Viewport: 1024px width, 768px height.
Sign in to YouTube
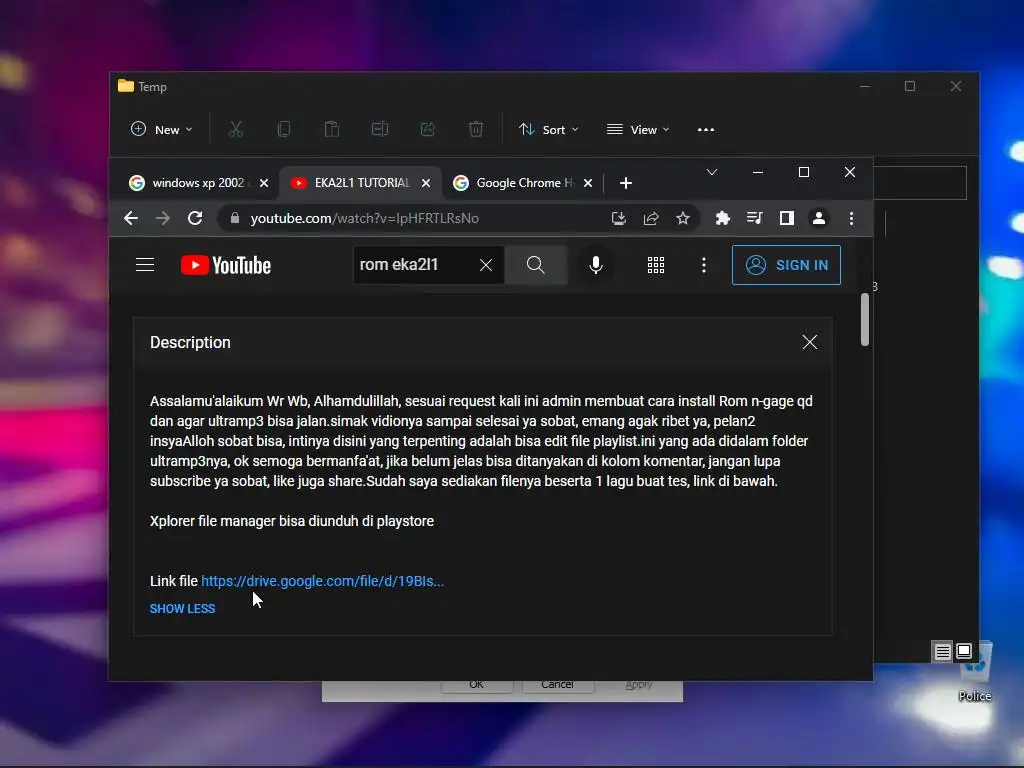pos(786,265)
